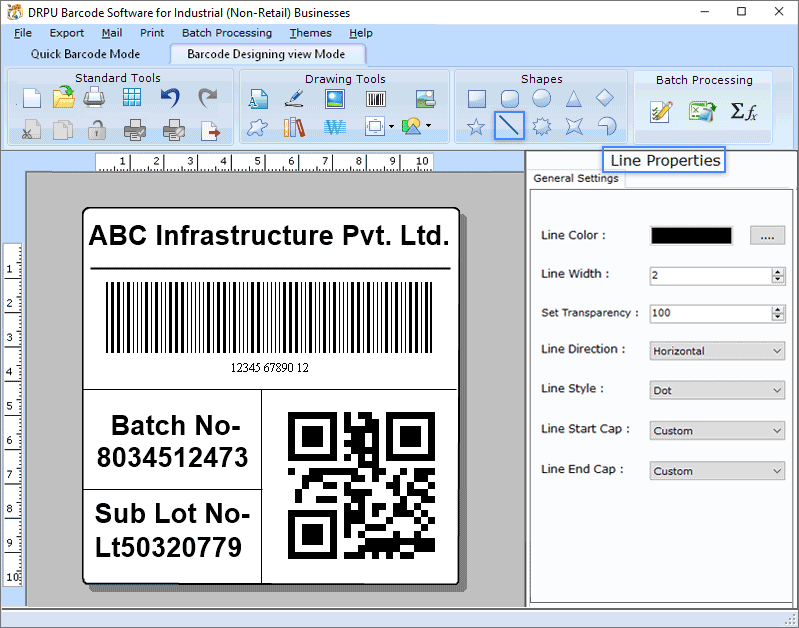Toggle the grid icon in Standard Tools
Screen dimensions: 799x628
pyautogui.click(x=132, y=97)
